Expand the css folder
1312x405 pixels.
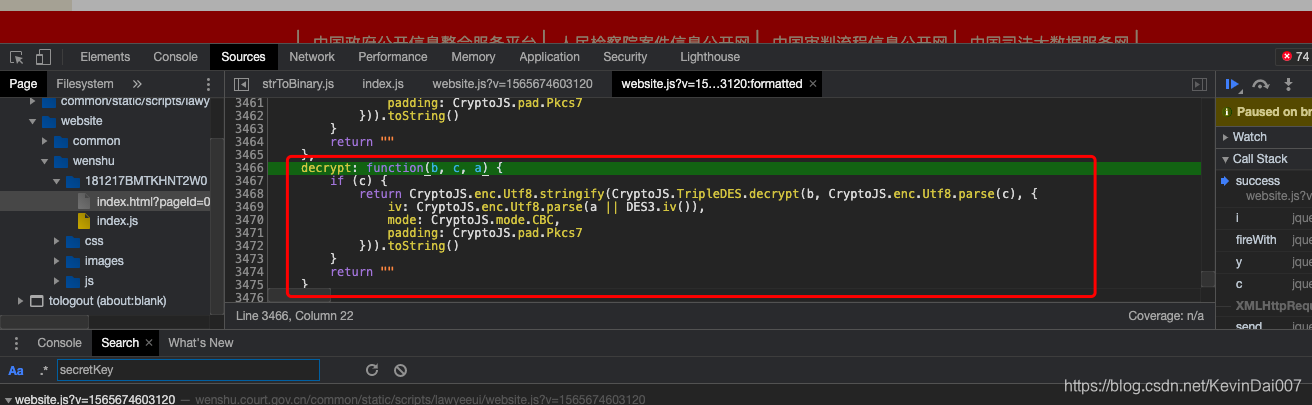[x=59, y=241]
